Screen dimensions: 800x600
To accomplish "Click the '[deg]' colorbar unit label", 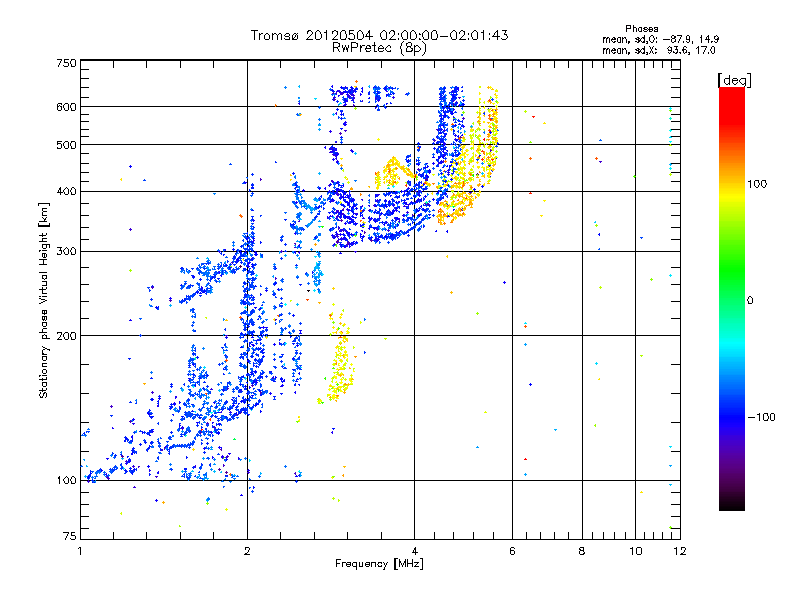I will coord(734,80).
